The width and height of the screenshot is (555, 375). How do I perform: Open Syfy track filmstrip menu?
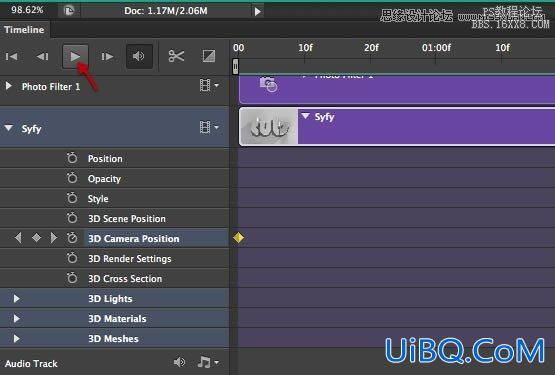[x=209, y=127]
